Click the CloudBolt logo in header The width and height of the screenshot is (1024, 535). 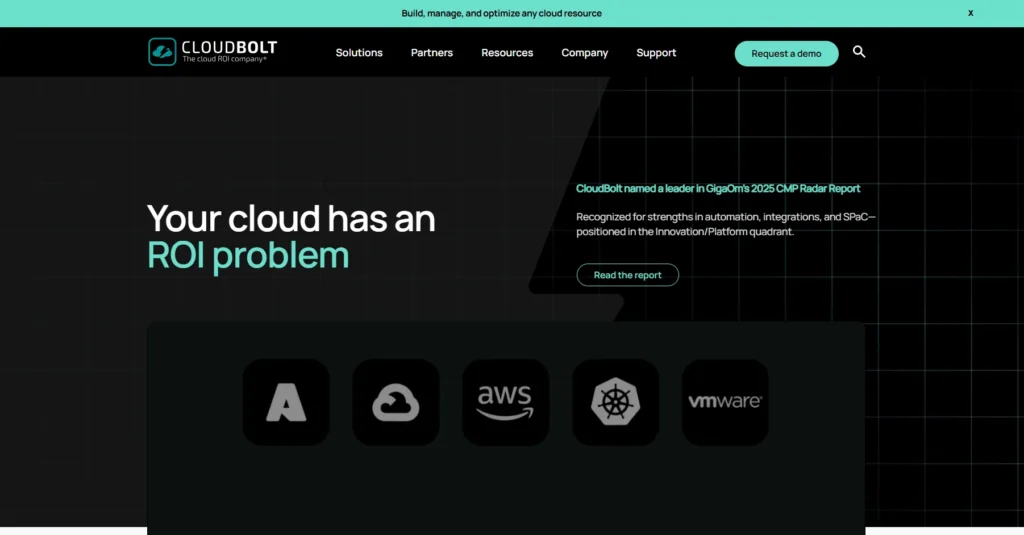pos(213,52)
